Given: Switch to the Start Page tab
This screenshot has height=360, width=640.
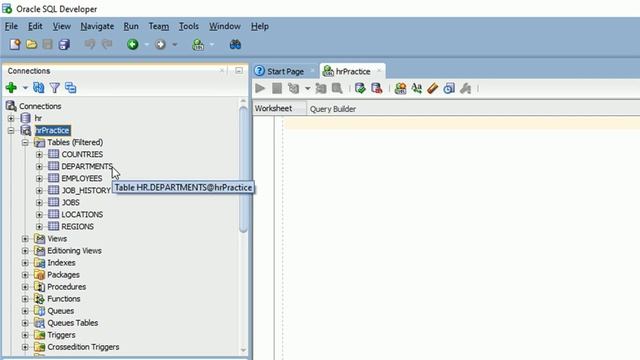Looking at the screenshot, I should (285, 71).
